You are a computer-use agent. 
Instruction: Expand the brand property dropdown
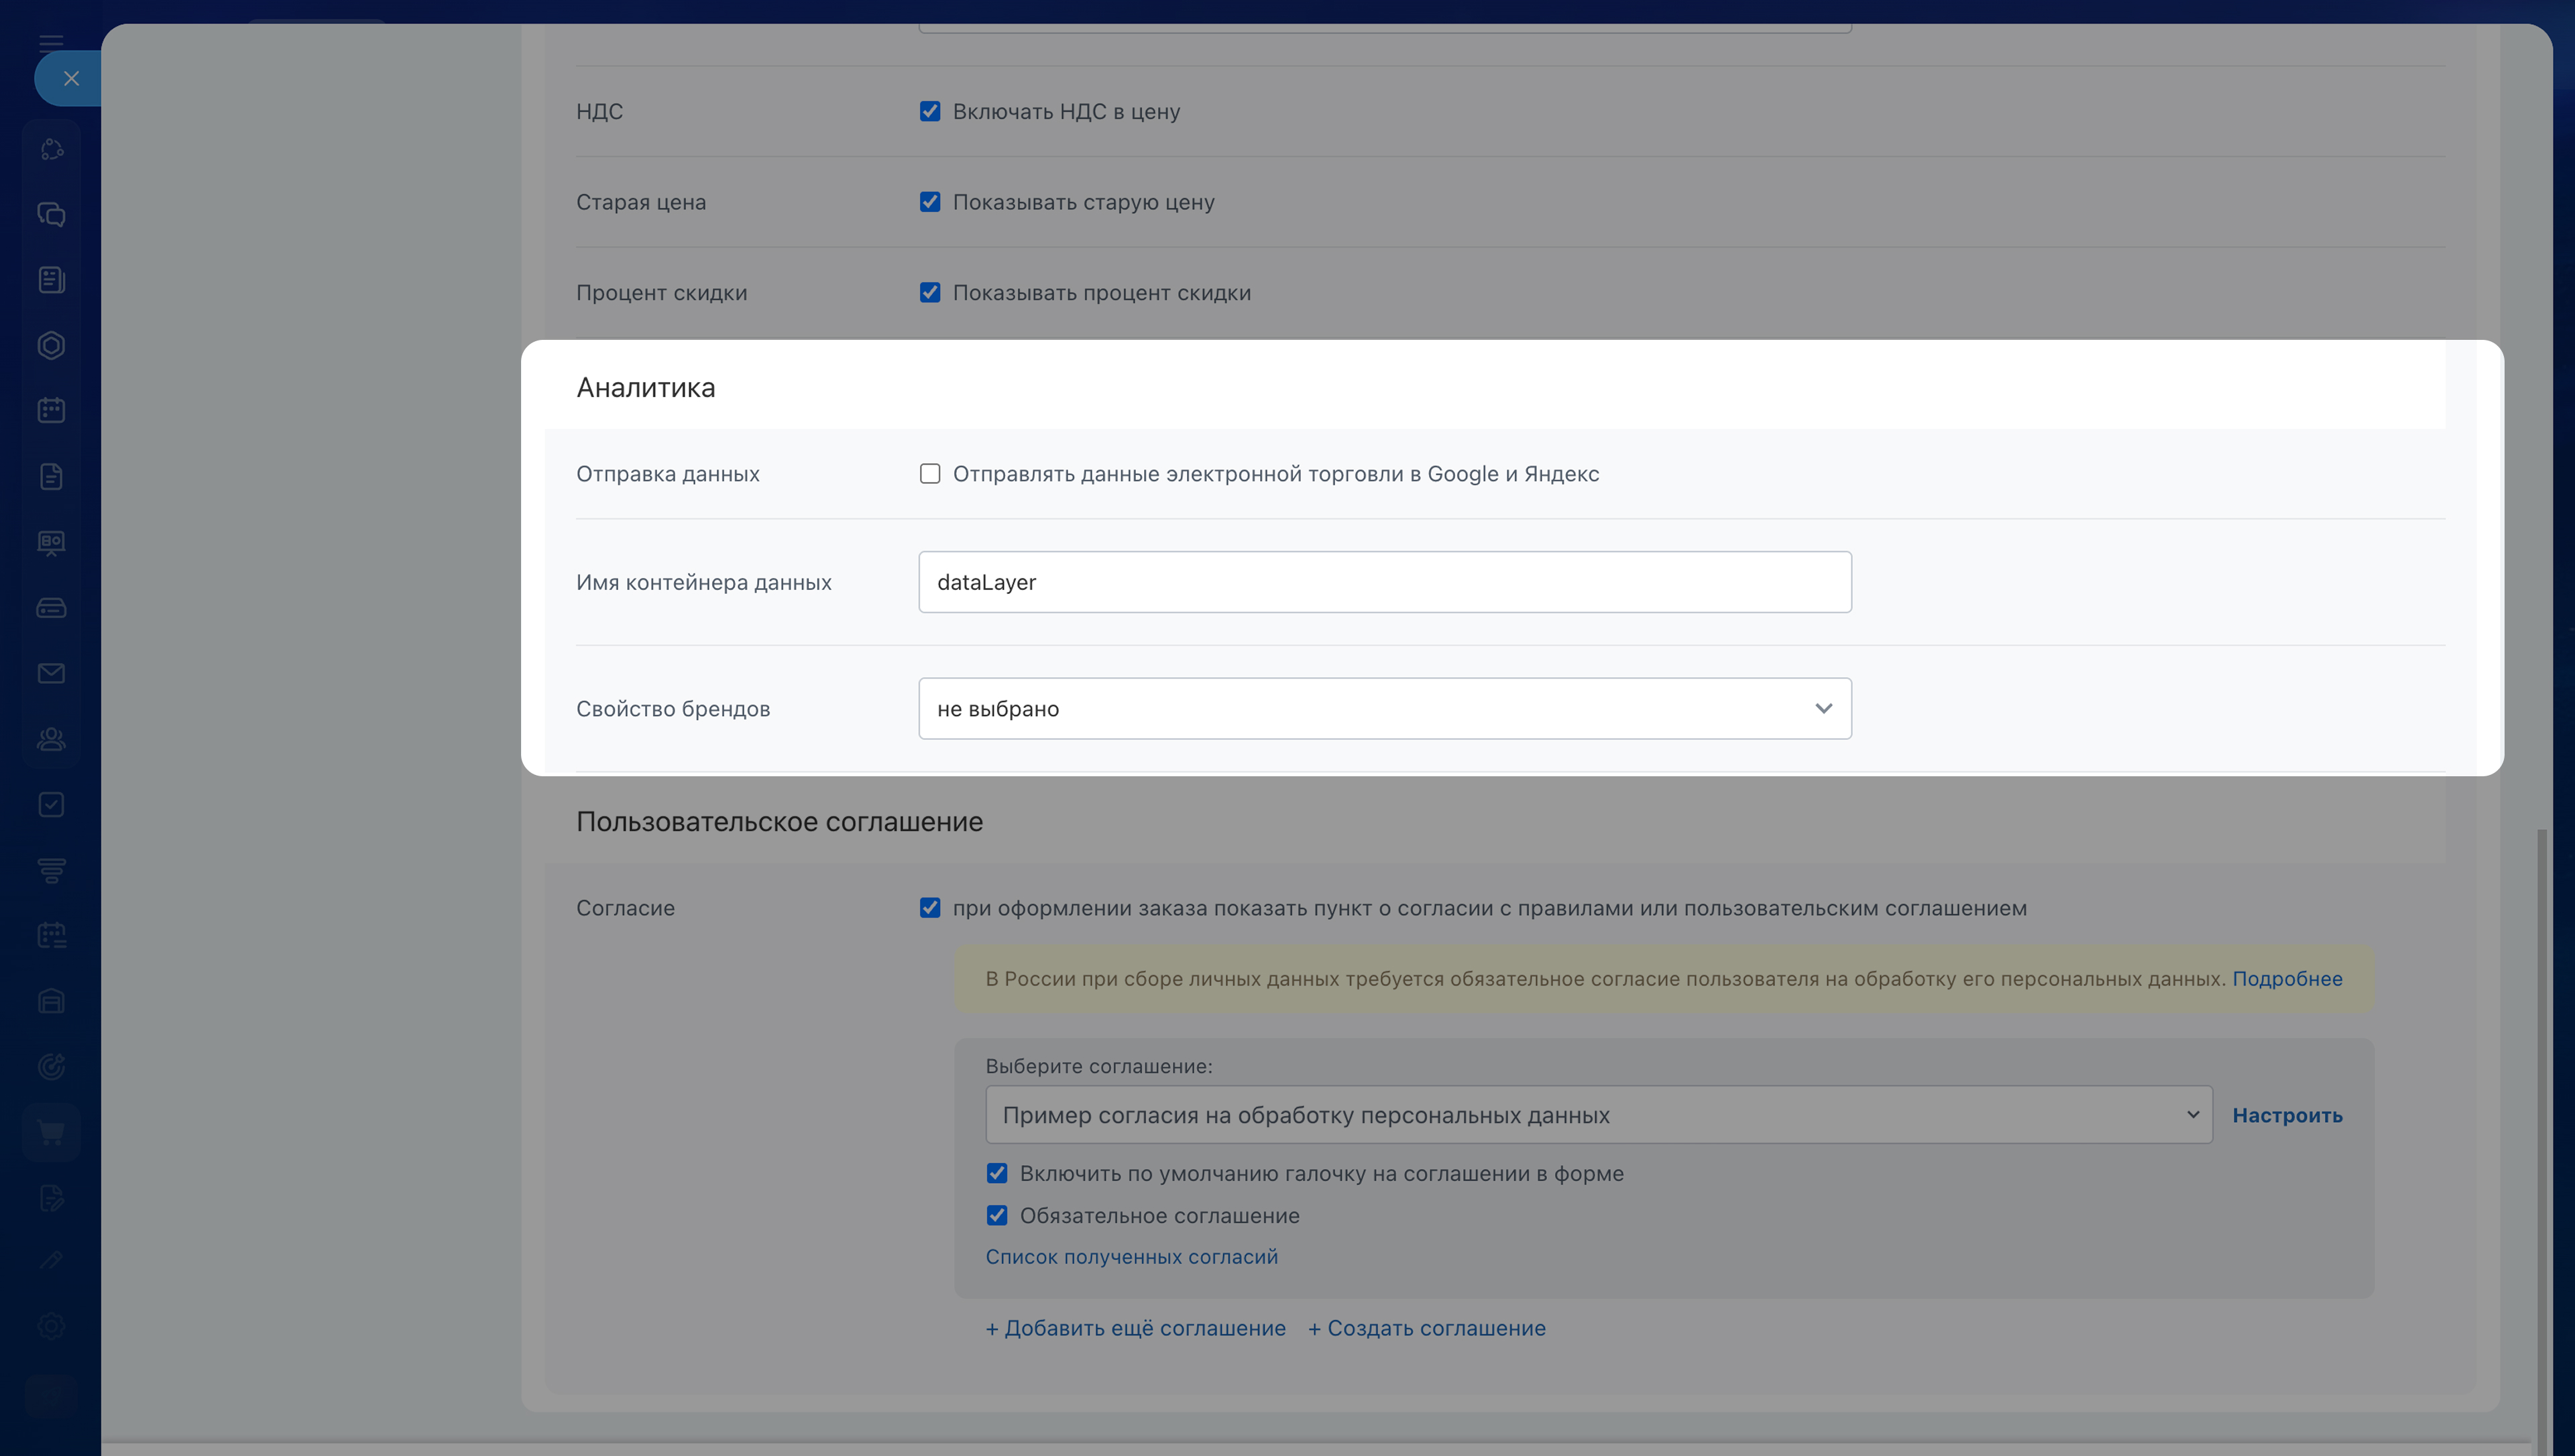tap(1384, 709)
